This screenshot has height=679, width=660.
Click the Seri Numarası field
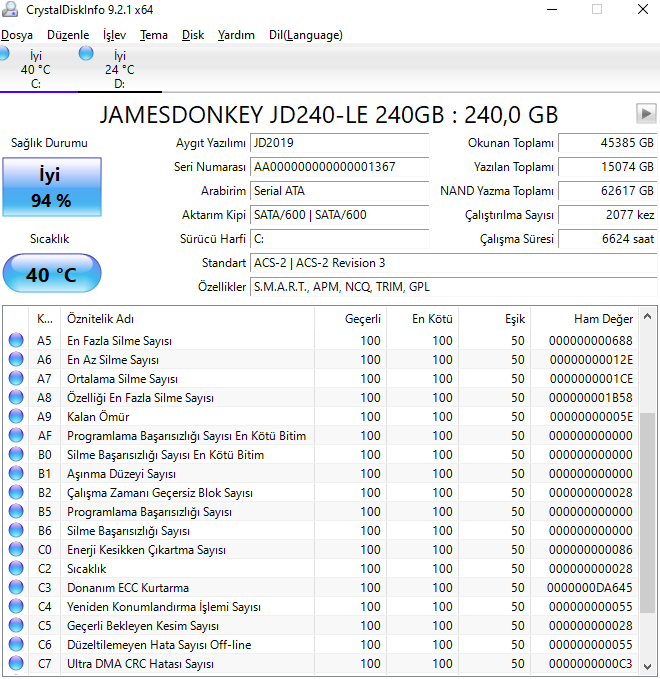340,167
